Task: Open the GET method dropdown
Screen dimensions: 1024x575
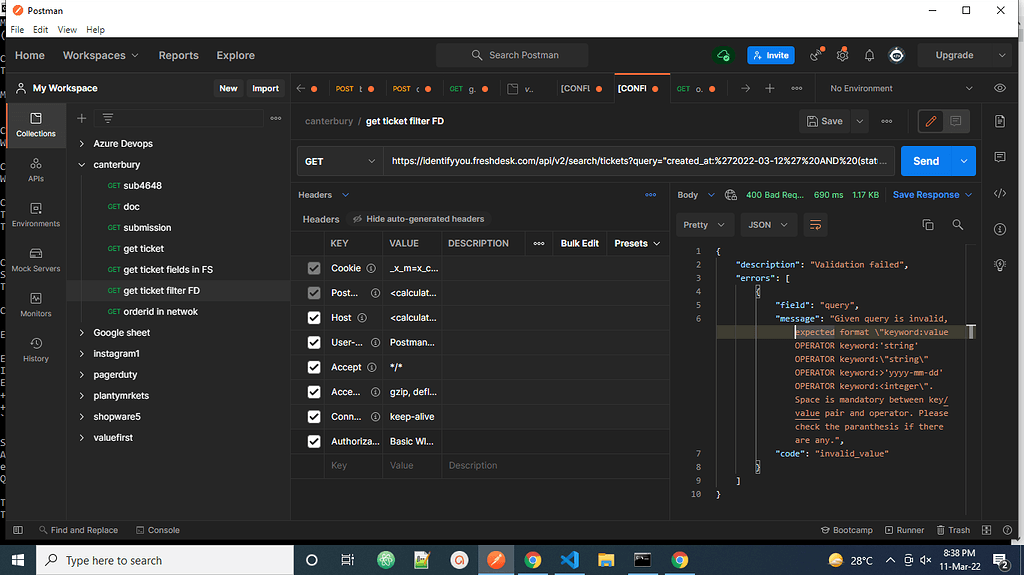Action: 340,161
